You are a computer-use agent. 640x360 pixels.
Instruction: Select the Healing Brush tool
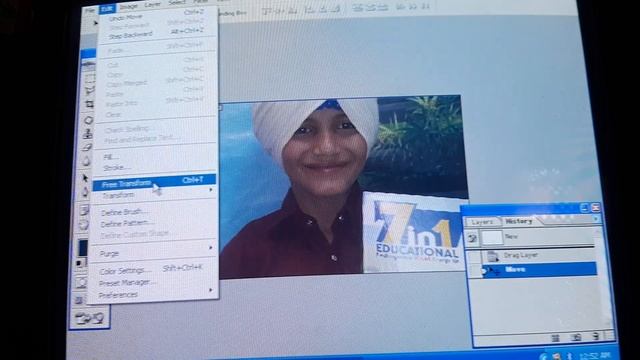click(x=89, y=120)
